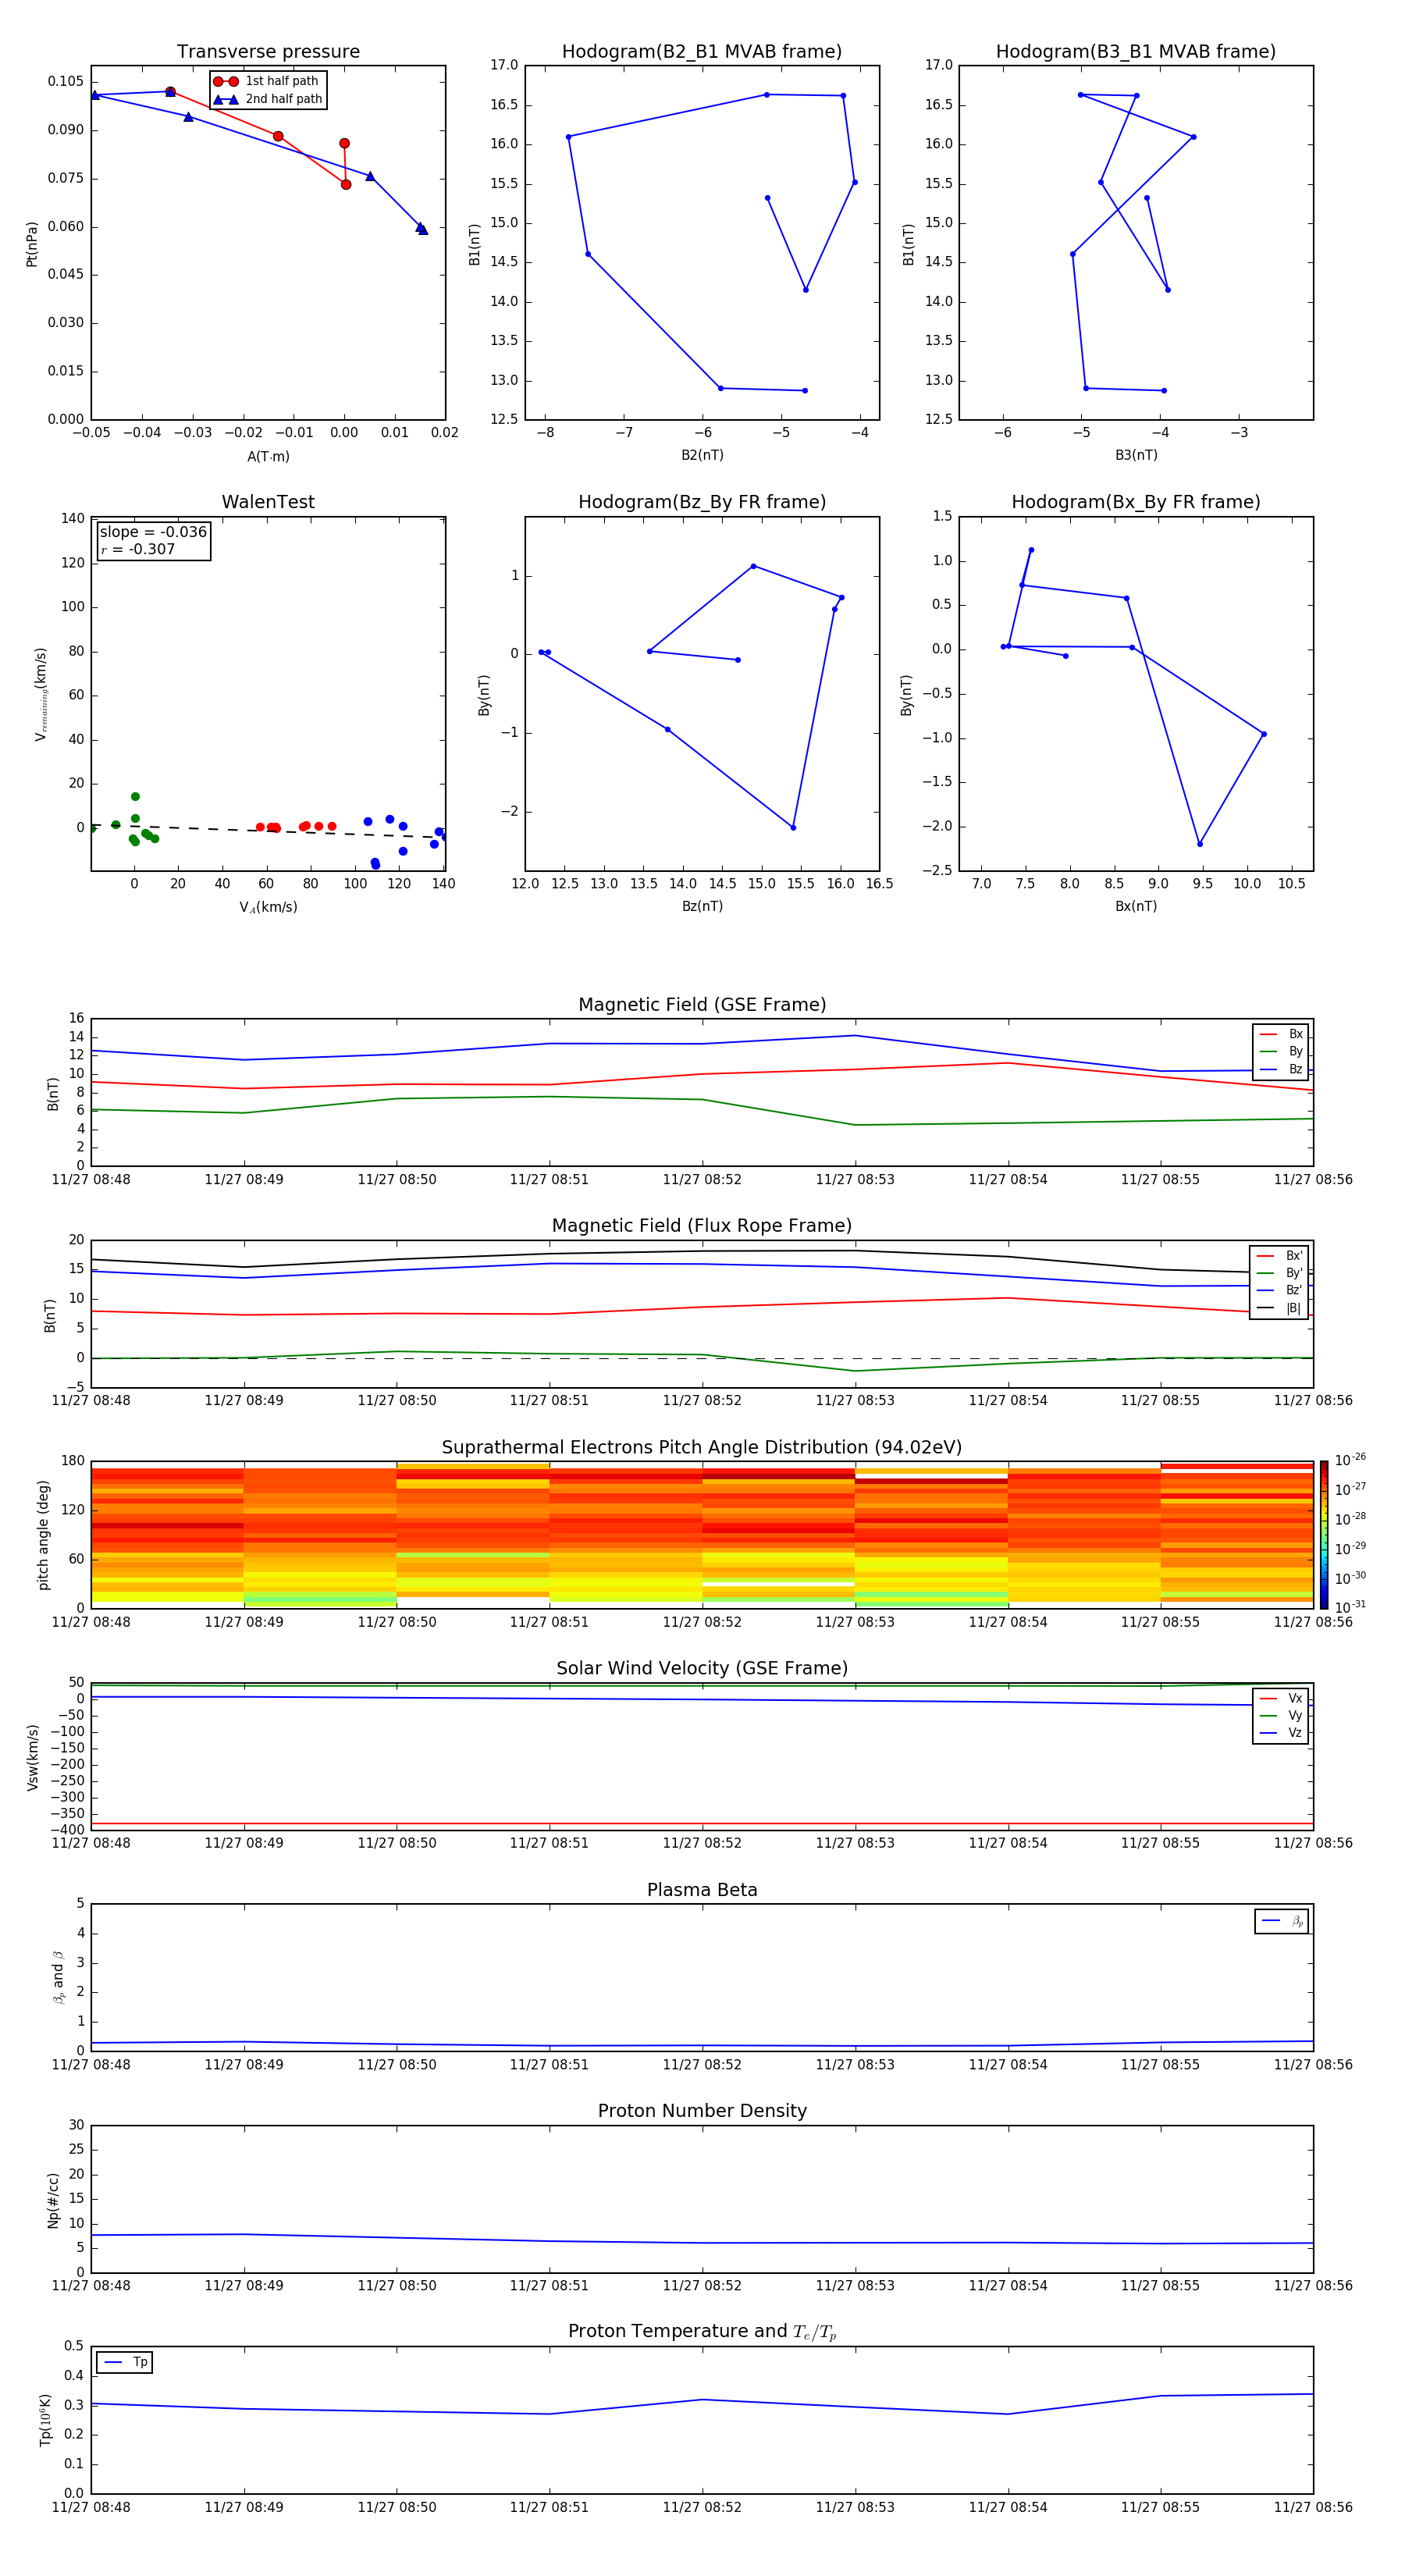This screenshot has width=1405, height=2576.
Task: Click the 'V_A(km/s)' axis label
Action: [268, 907]
